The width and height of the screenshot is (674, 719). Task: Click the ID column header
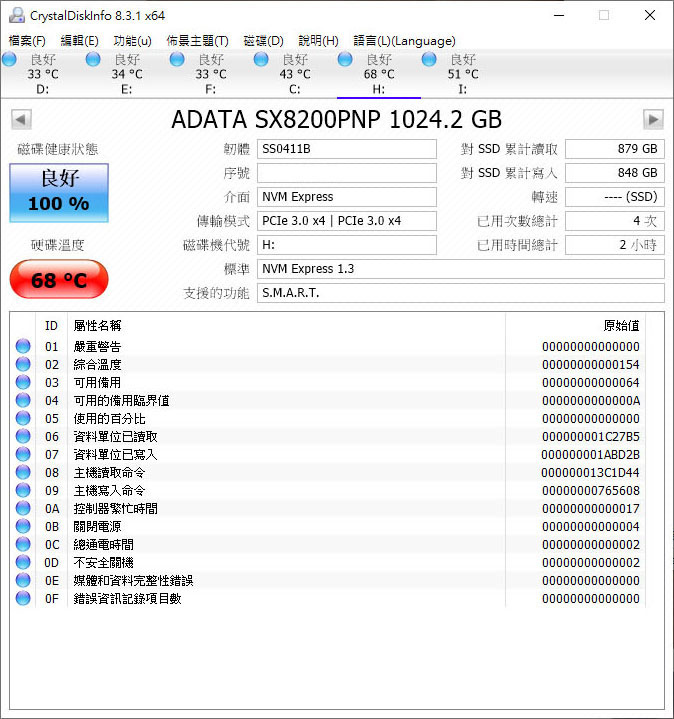[51, 326]
